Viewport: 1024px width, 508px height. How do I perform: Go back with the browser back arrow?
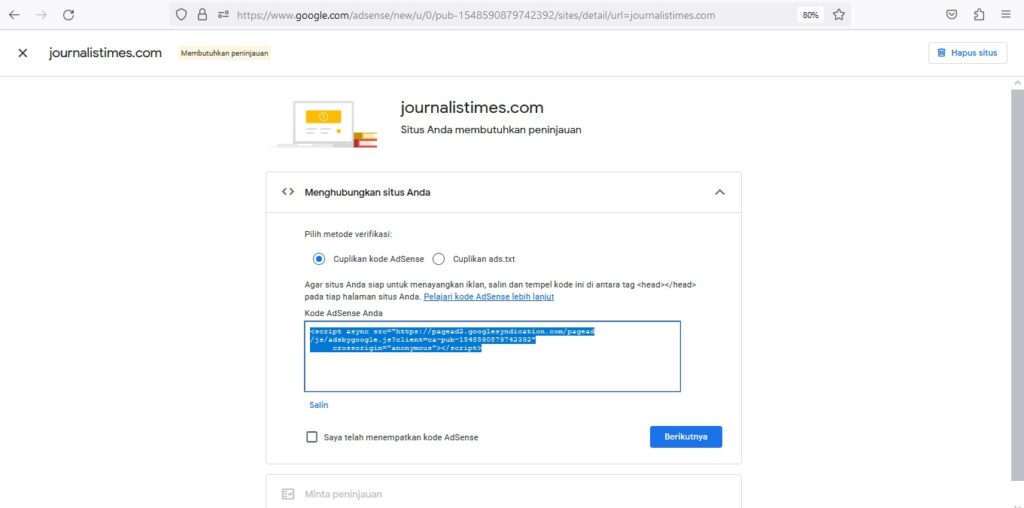pyautogui.click(x=14, y=14)
